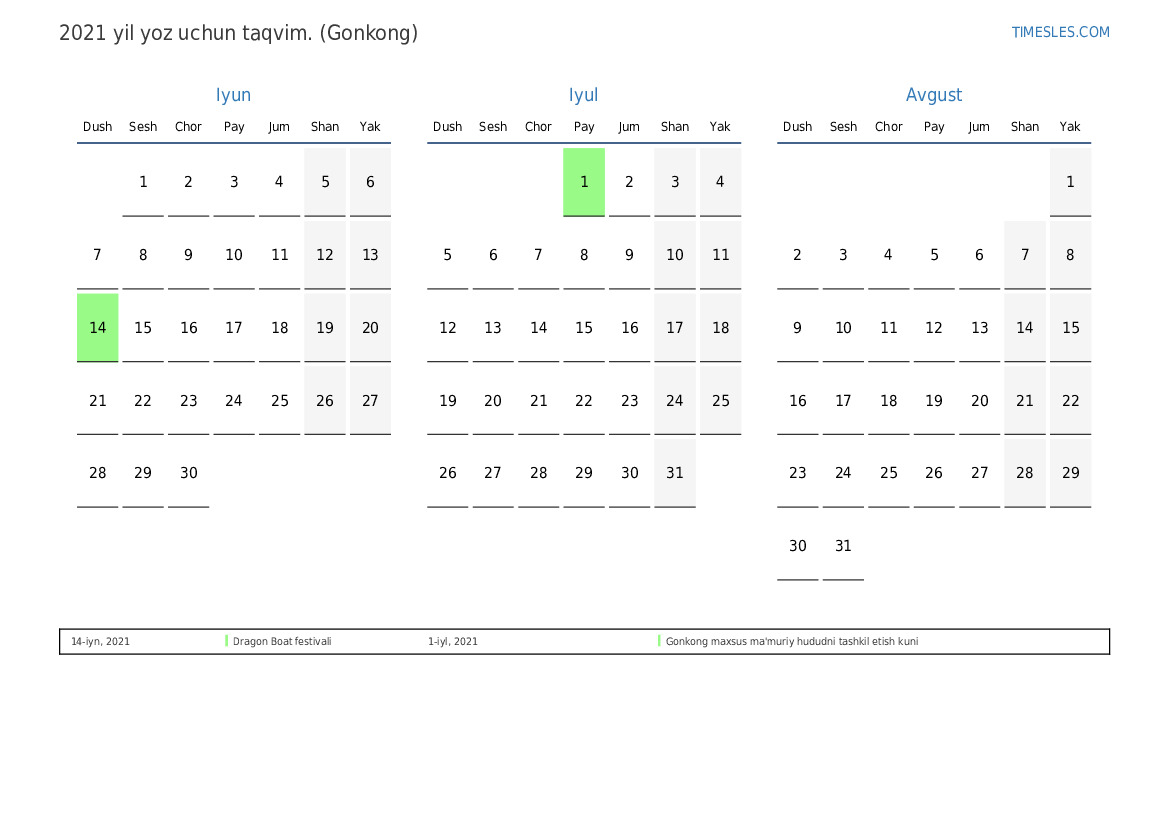The image size is (1169, 827).
Task: Click the Iyul month heading
Action: (x=584, y=95)
